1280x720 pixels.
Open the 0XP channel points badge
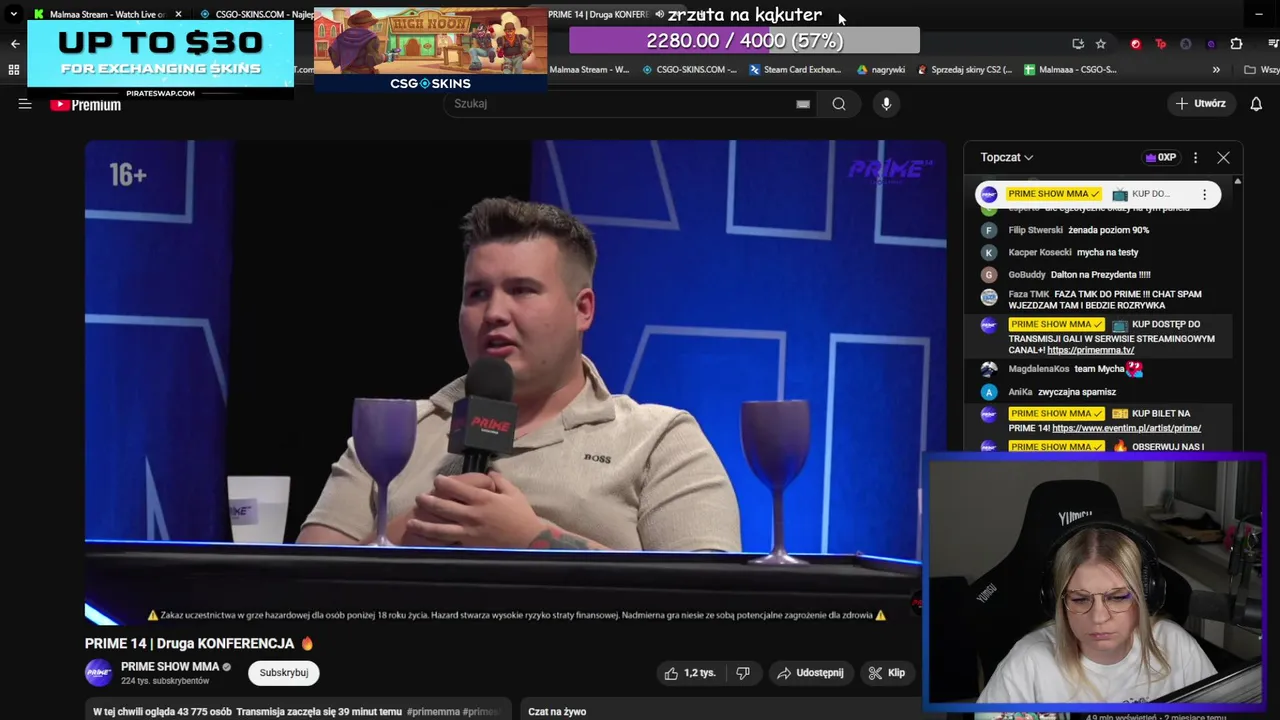click(1161, 157)
